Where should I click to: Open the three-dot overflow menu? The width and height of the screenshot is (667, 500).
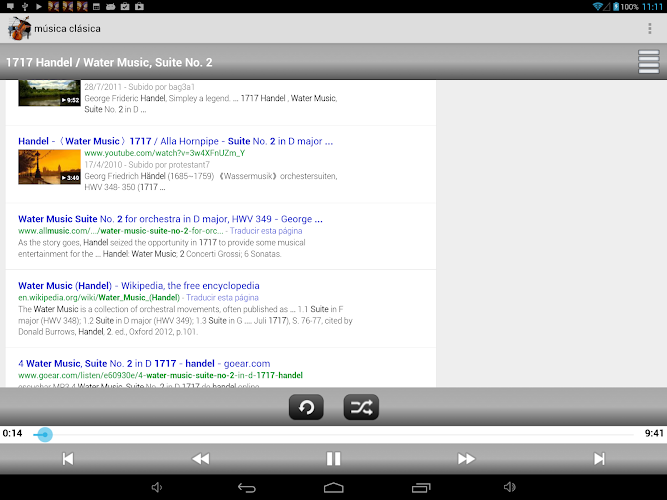650,29
